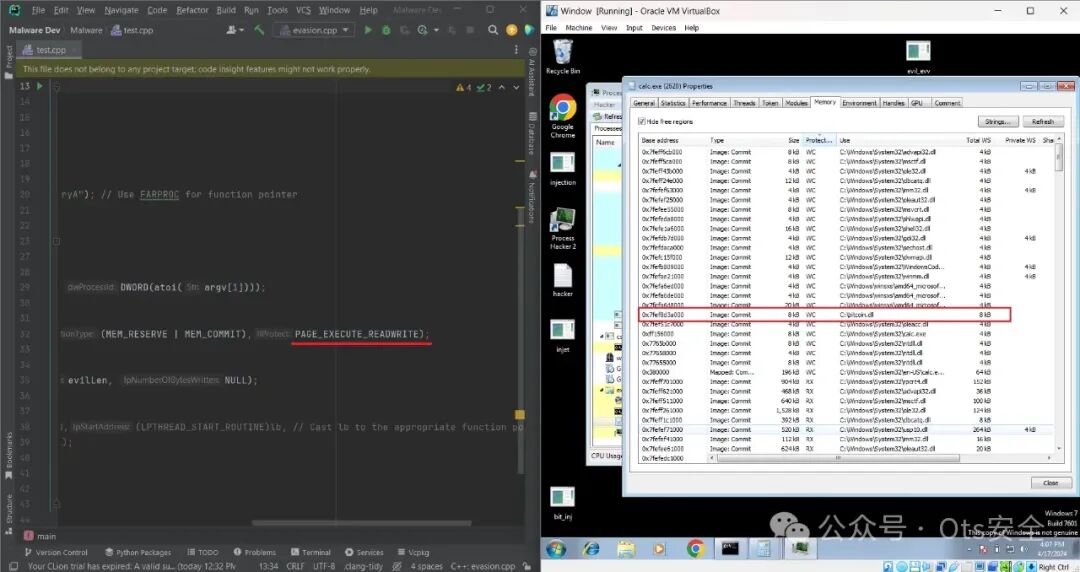Open Process Hacker 2 desktop shortcut

(563, 228)
